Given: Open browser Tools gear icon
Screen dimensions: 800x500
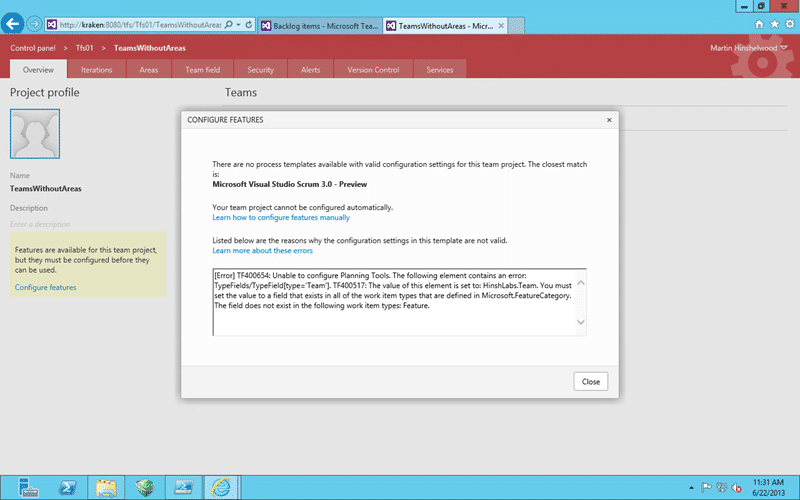Looking at the screenshot, I should click(790, 24).
